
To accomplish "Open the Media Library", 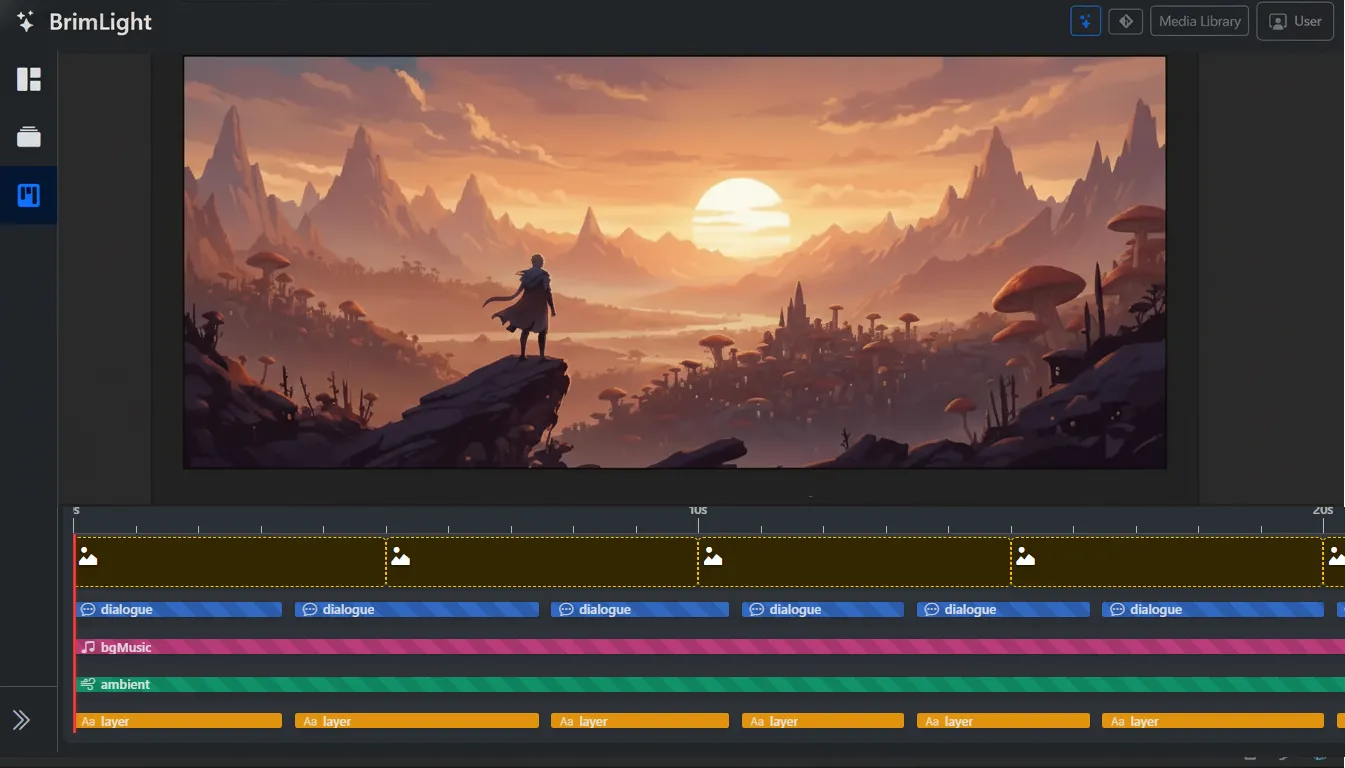I will 1199,20.
